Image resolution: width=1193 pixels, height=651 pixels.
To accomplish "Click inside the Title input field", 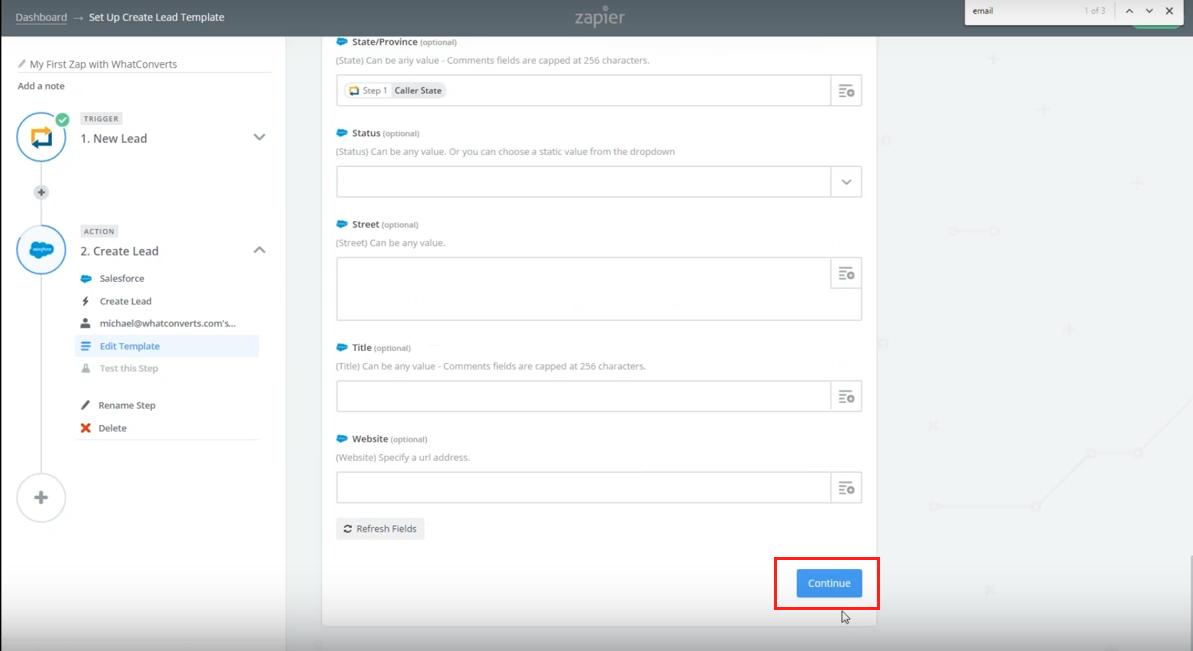I will (584, 396).
